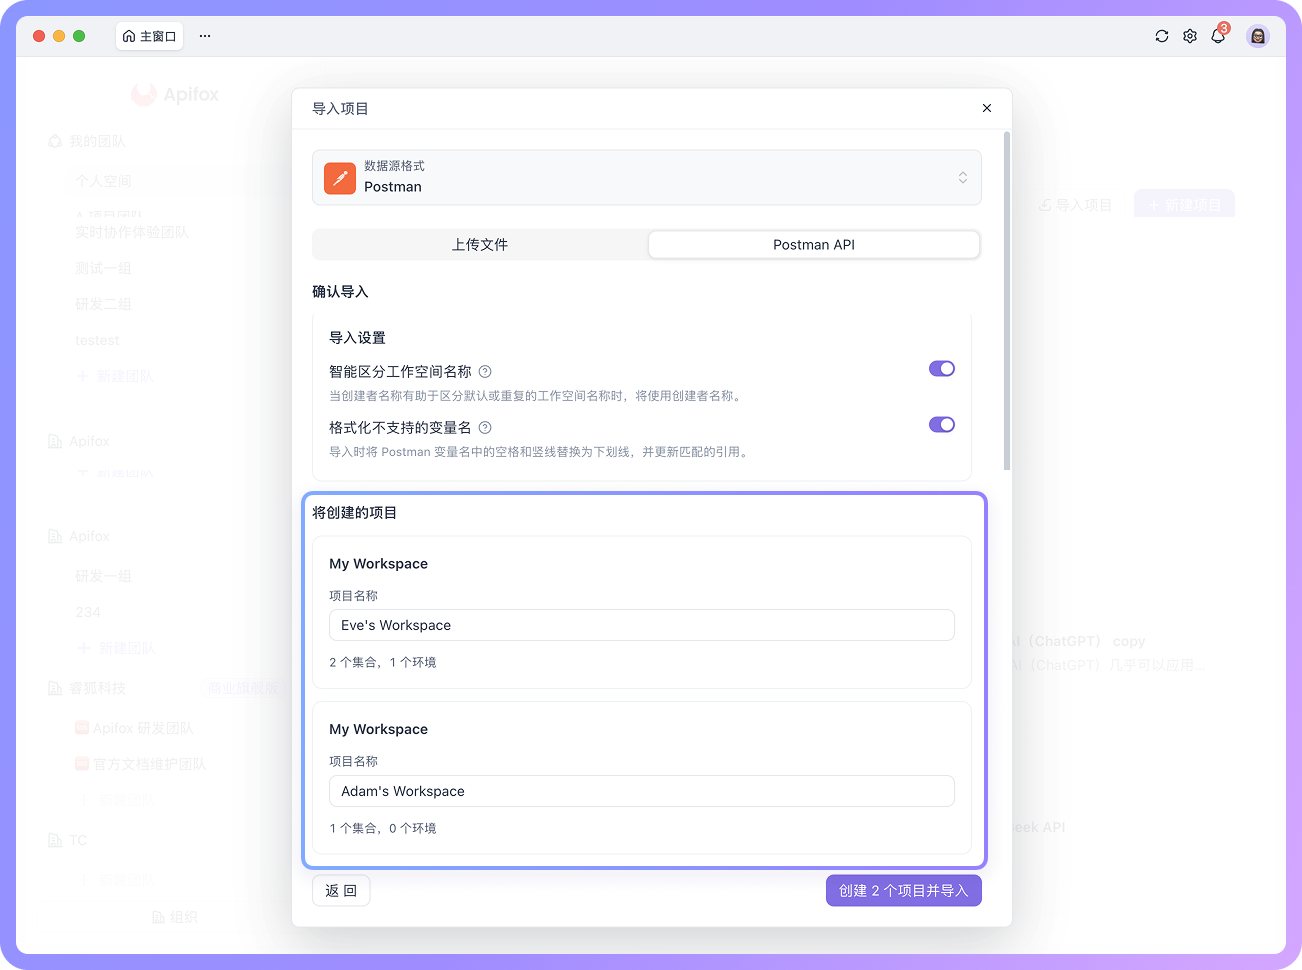Click the 导入设置 heading
Screen dimensions: 1302x970
pyautogui.click(x=357, y=338)
